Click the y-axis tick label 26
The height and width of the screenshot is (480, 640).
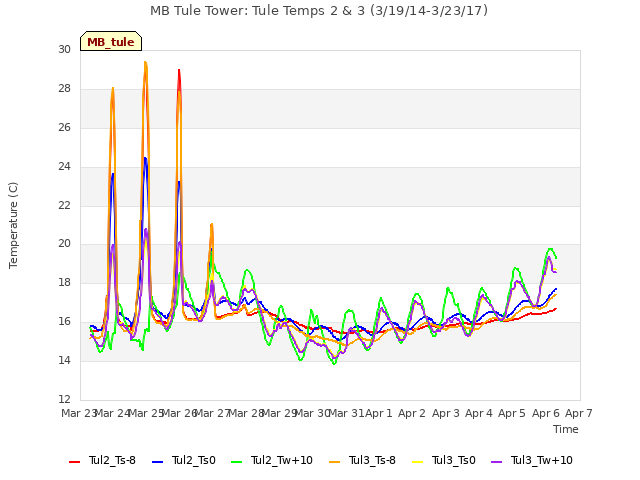click(64, 127)
